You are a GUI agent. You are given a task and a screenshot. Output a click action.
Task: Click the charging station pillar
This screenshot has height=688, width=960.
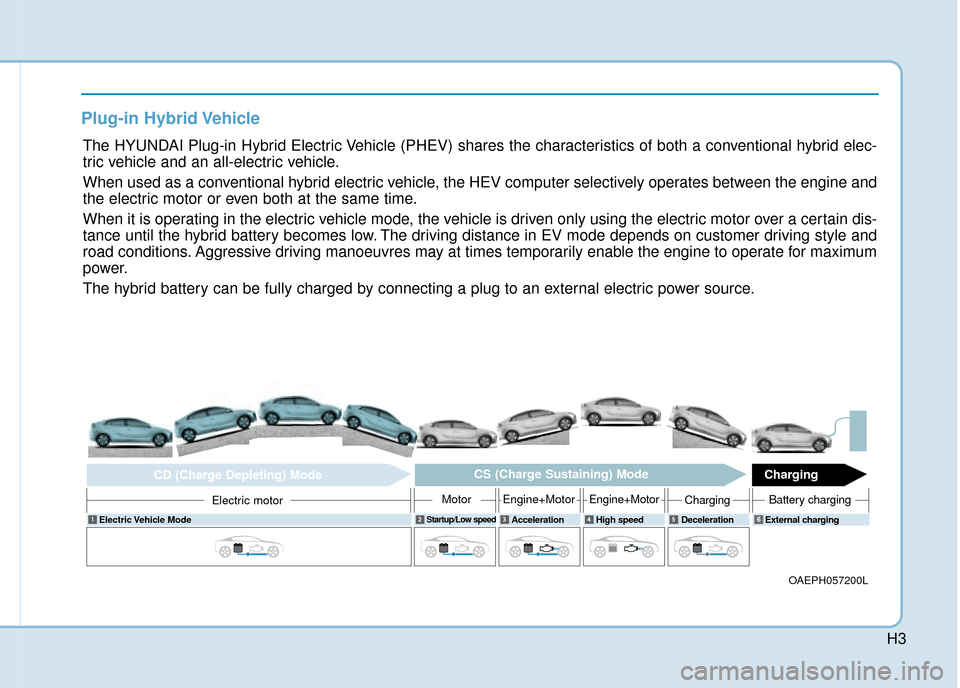[x=858, y=431]
